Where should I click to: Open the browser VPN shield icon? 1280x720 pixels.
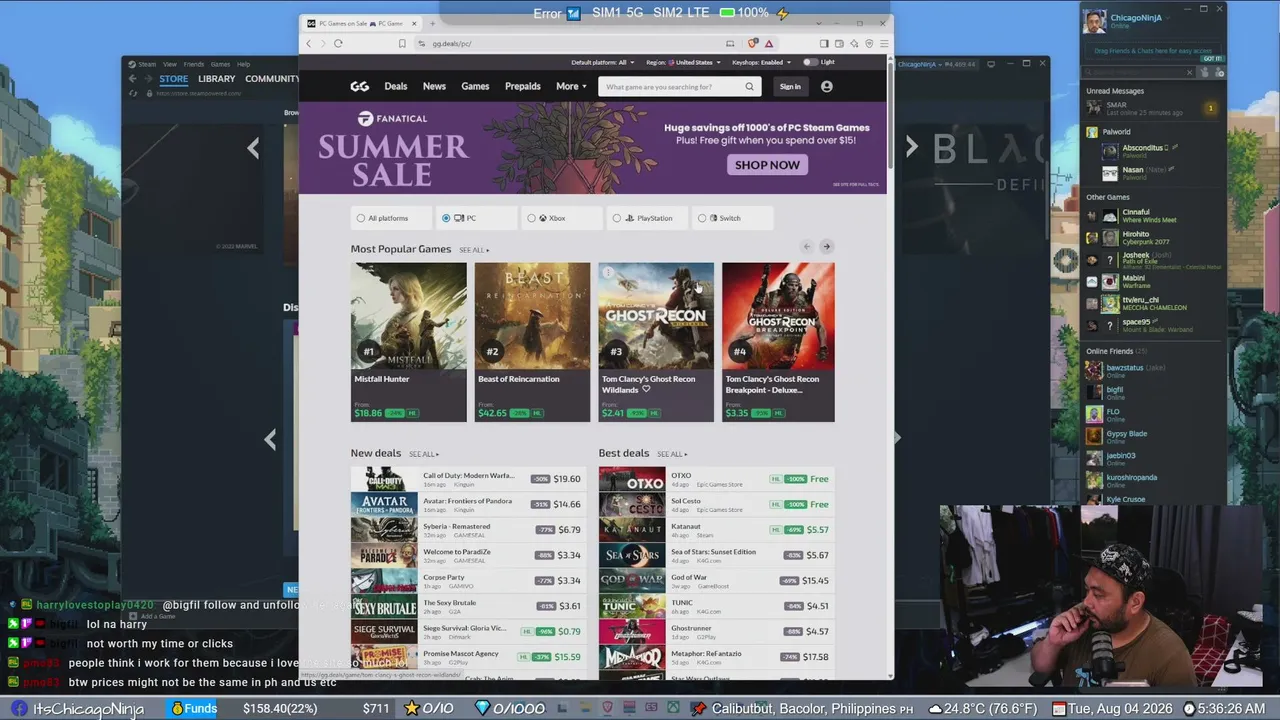coord(869,44)
